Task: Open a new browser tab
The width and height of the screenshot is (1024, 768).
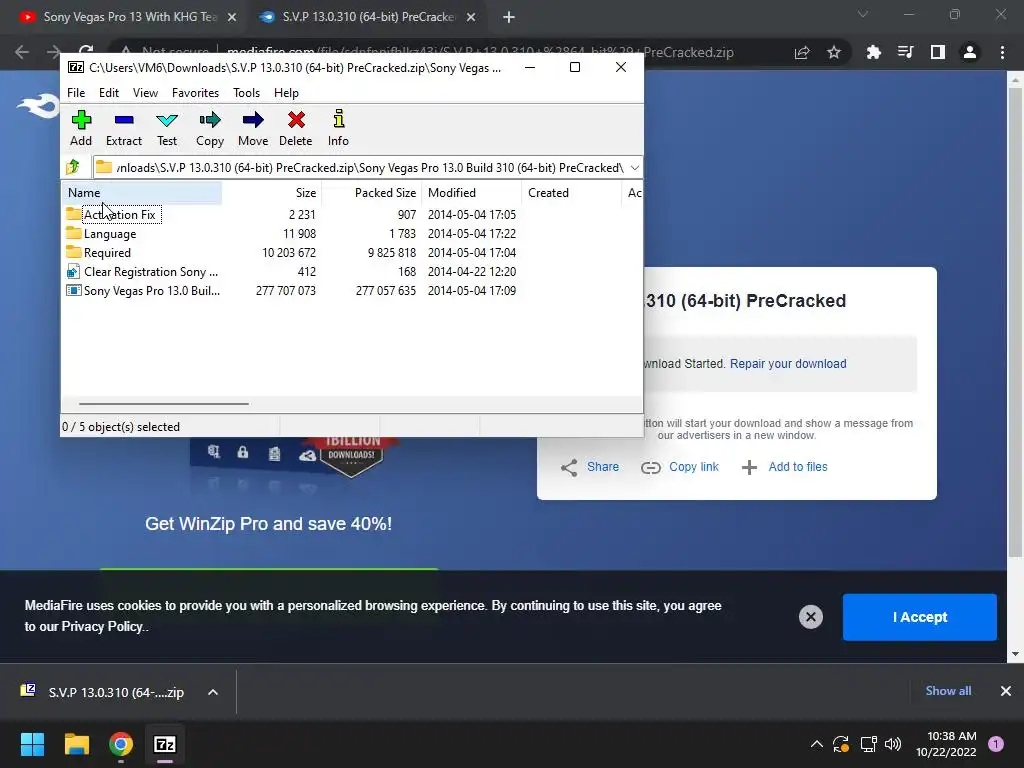Action: point(509,18)
